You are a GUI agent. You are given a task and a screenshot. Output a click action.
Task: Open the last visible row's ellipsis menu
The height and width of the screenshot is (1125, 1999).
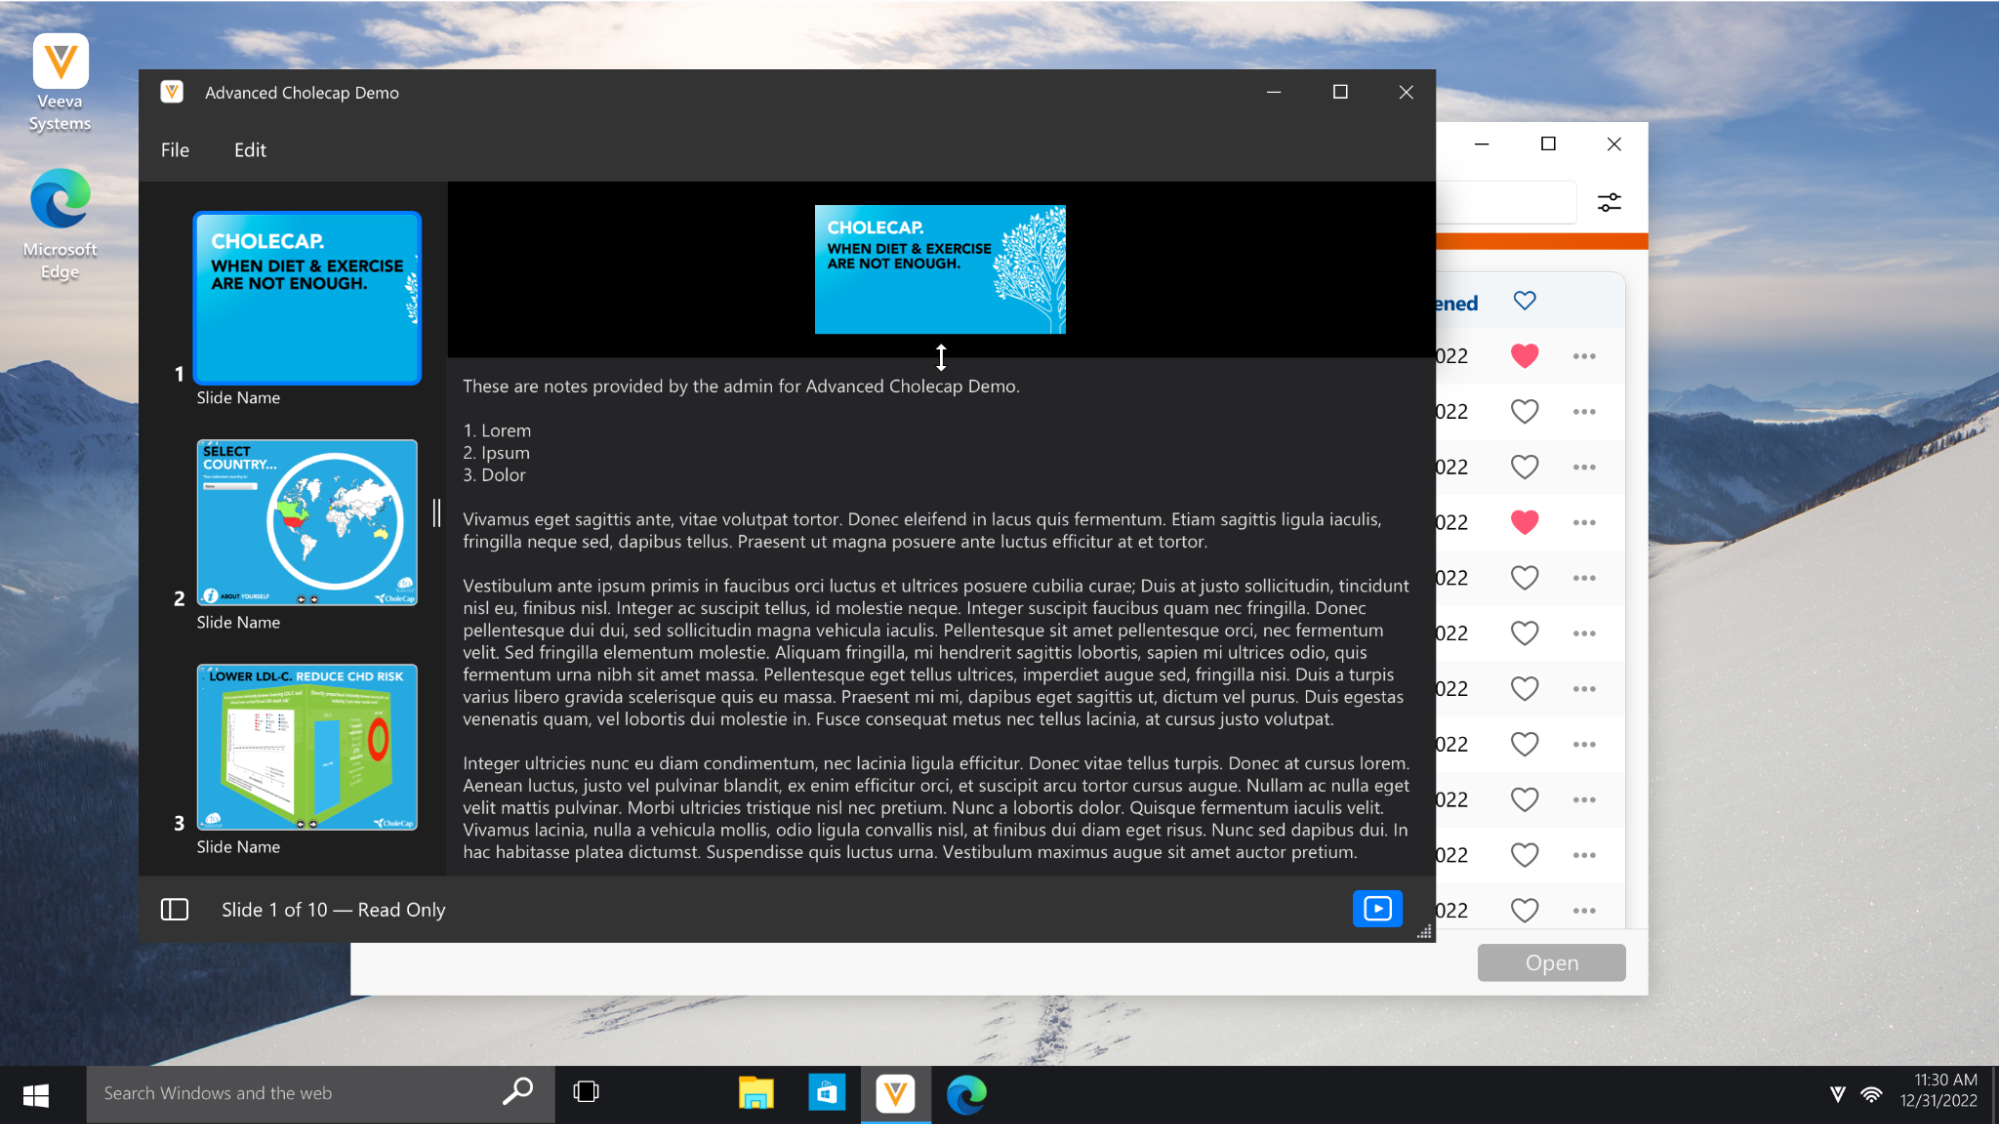[1584, 910]
